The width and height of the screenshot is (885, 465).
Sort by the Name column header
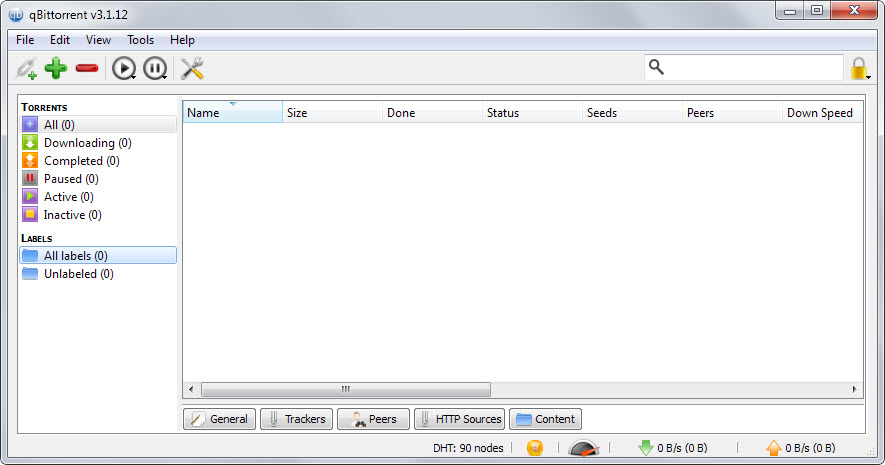coord(233,112)
